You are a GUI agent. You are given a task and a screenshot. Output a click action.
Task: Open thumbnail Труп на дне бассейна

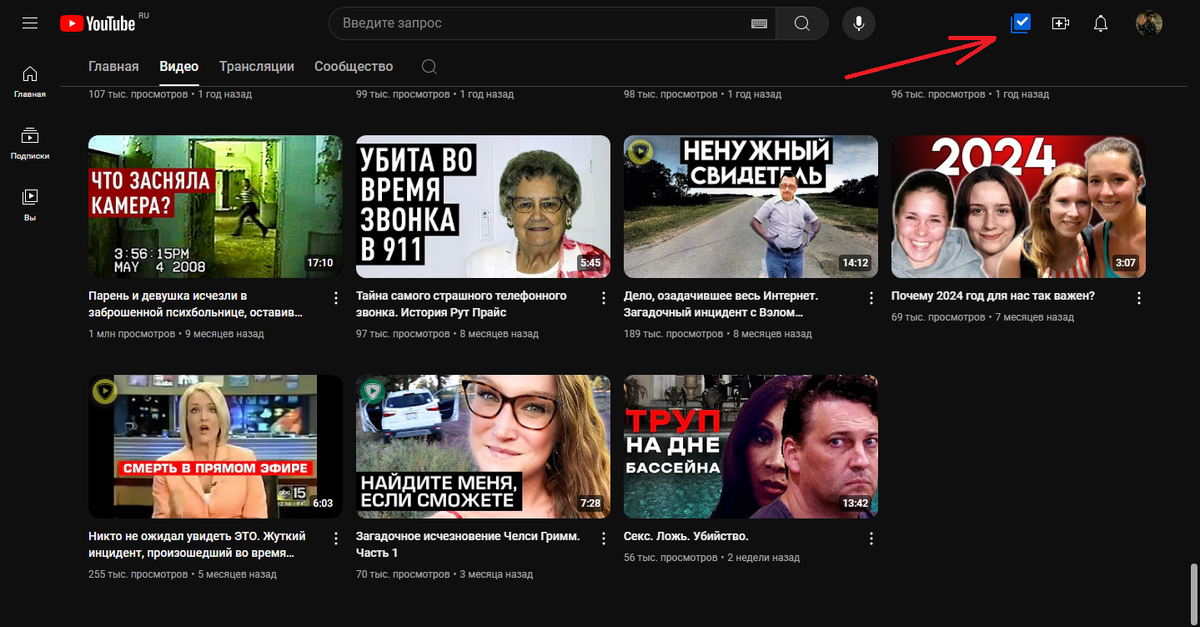(751, 446)
